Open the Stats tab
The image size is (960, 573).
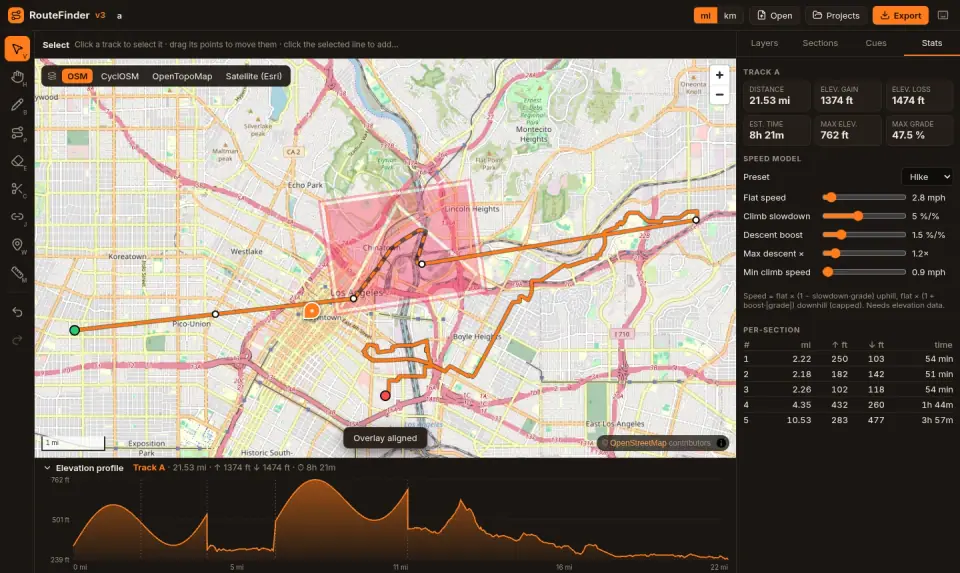click(931, 43)
